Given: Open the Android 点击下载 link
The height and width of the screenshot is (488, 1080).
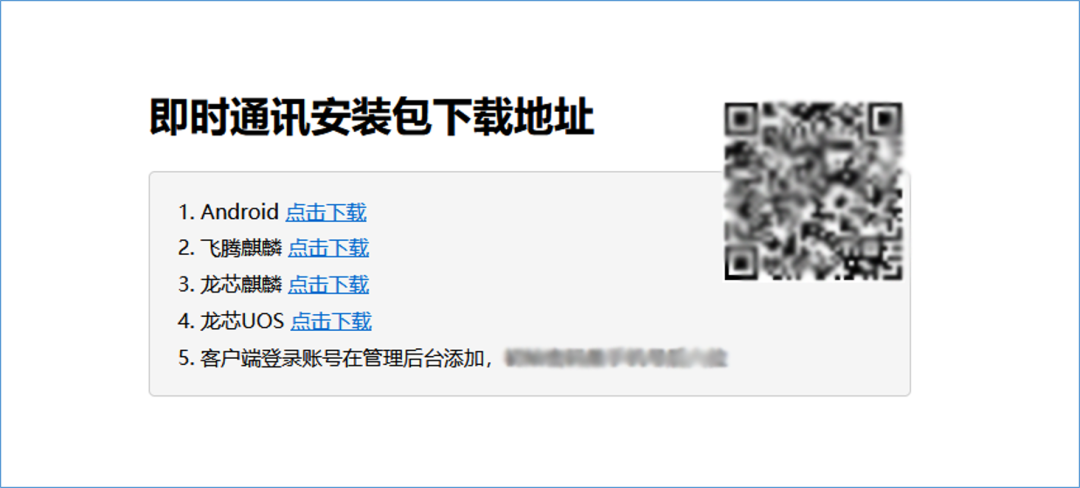Looking at the screenshot, I should [x=326, y=213].
